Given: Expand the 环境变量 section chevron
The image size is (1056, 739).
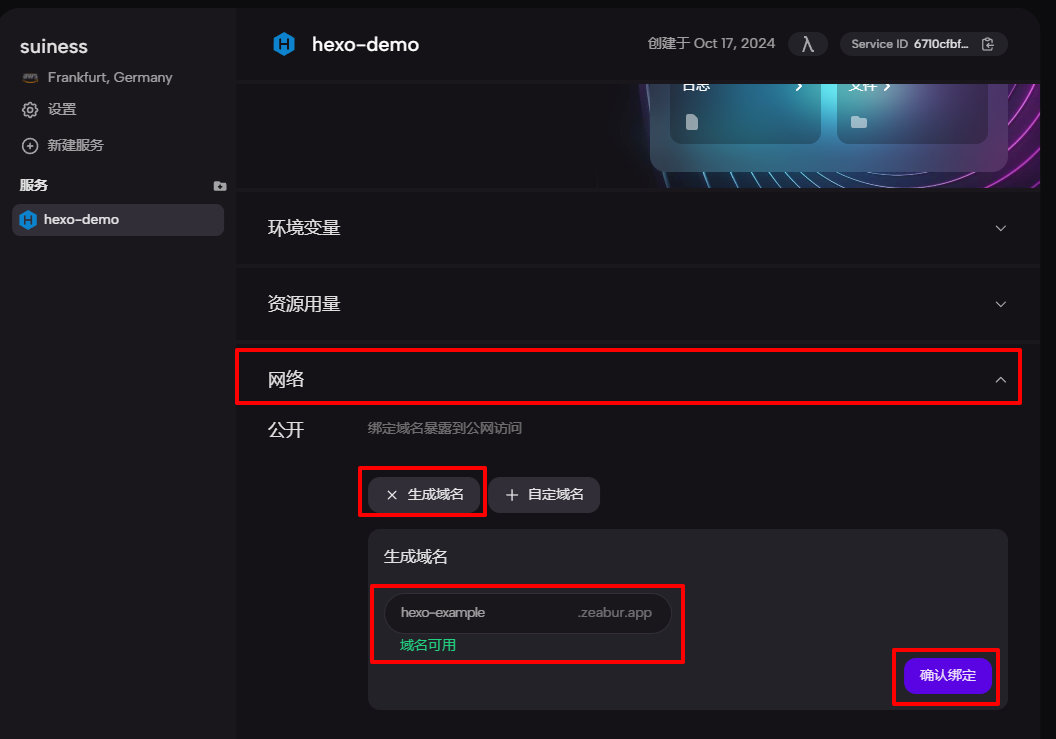Looking at the screenshot, I should pos(1001,228).
